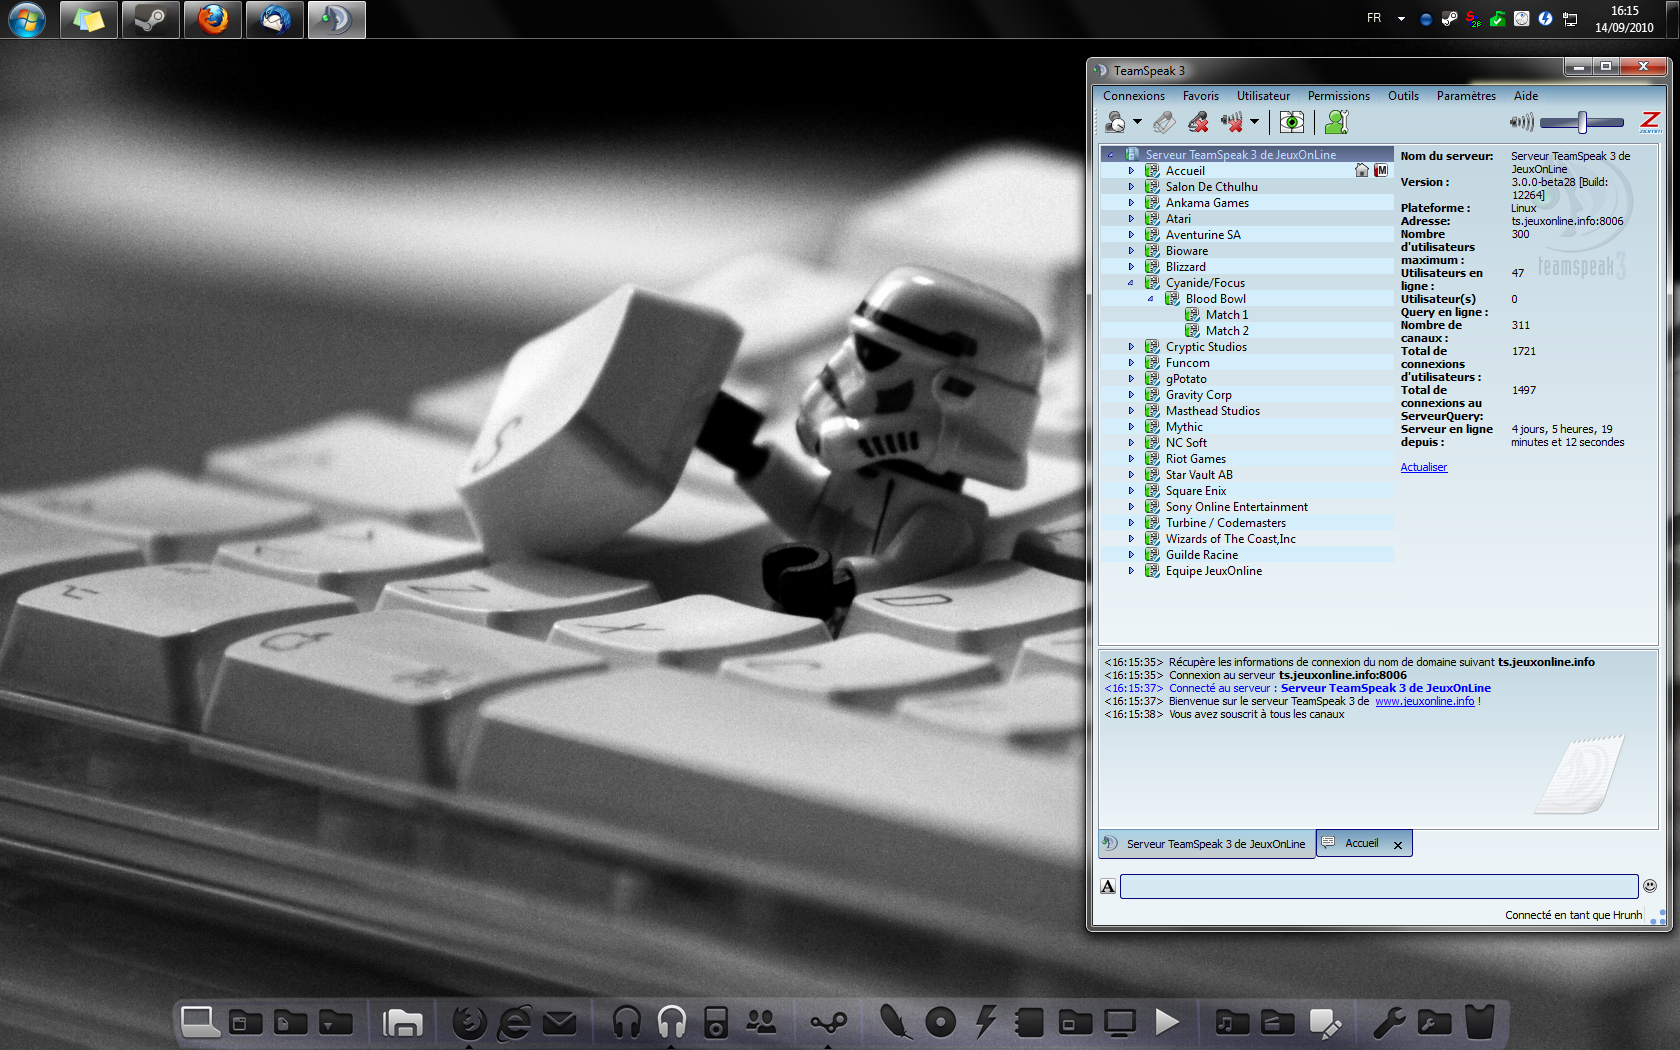Open the text format A button
Viewport: 1680px width, 1050px height.
coord(1108,886)
